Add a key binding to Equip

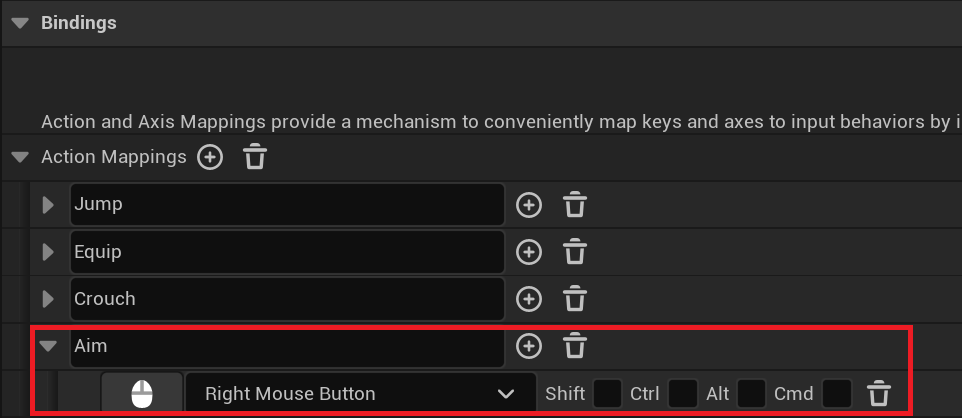point(528,252)
